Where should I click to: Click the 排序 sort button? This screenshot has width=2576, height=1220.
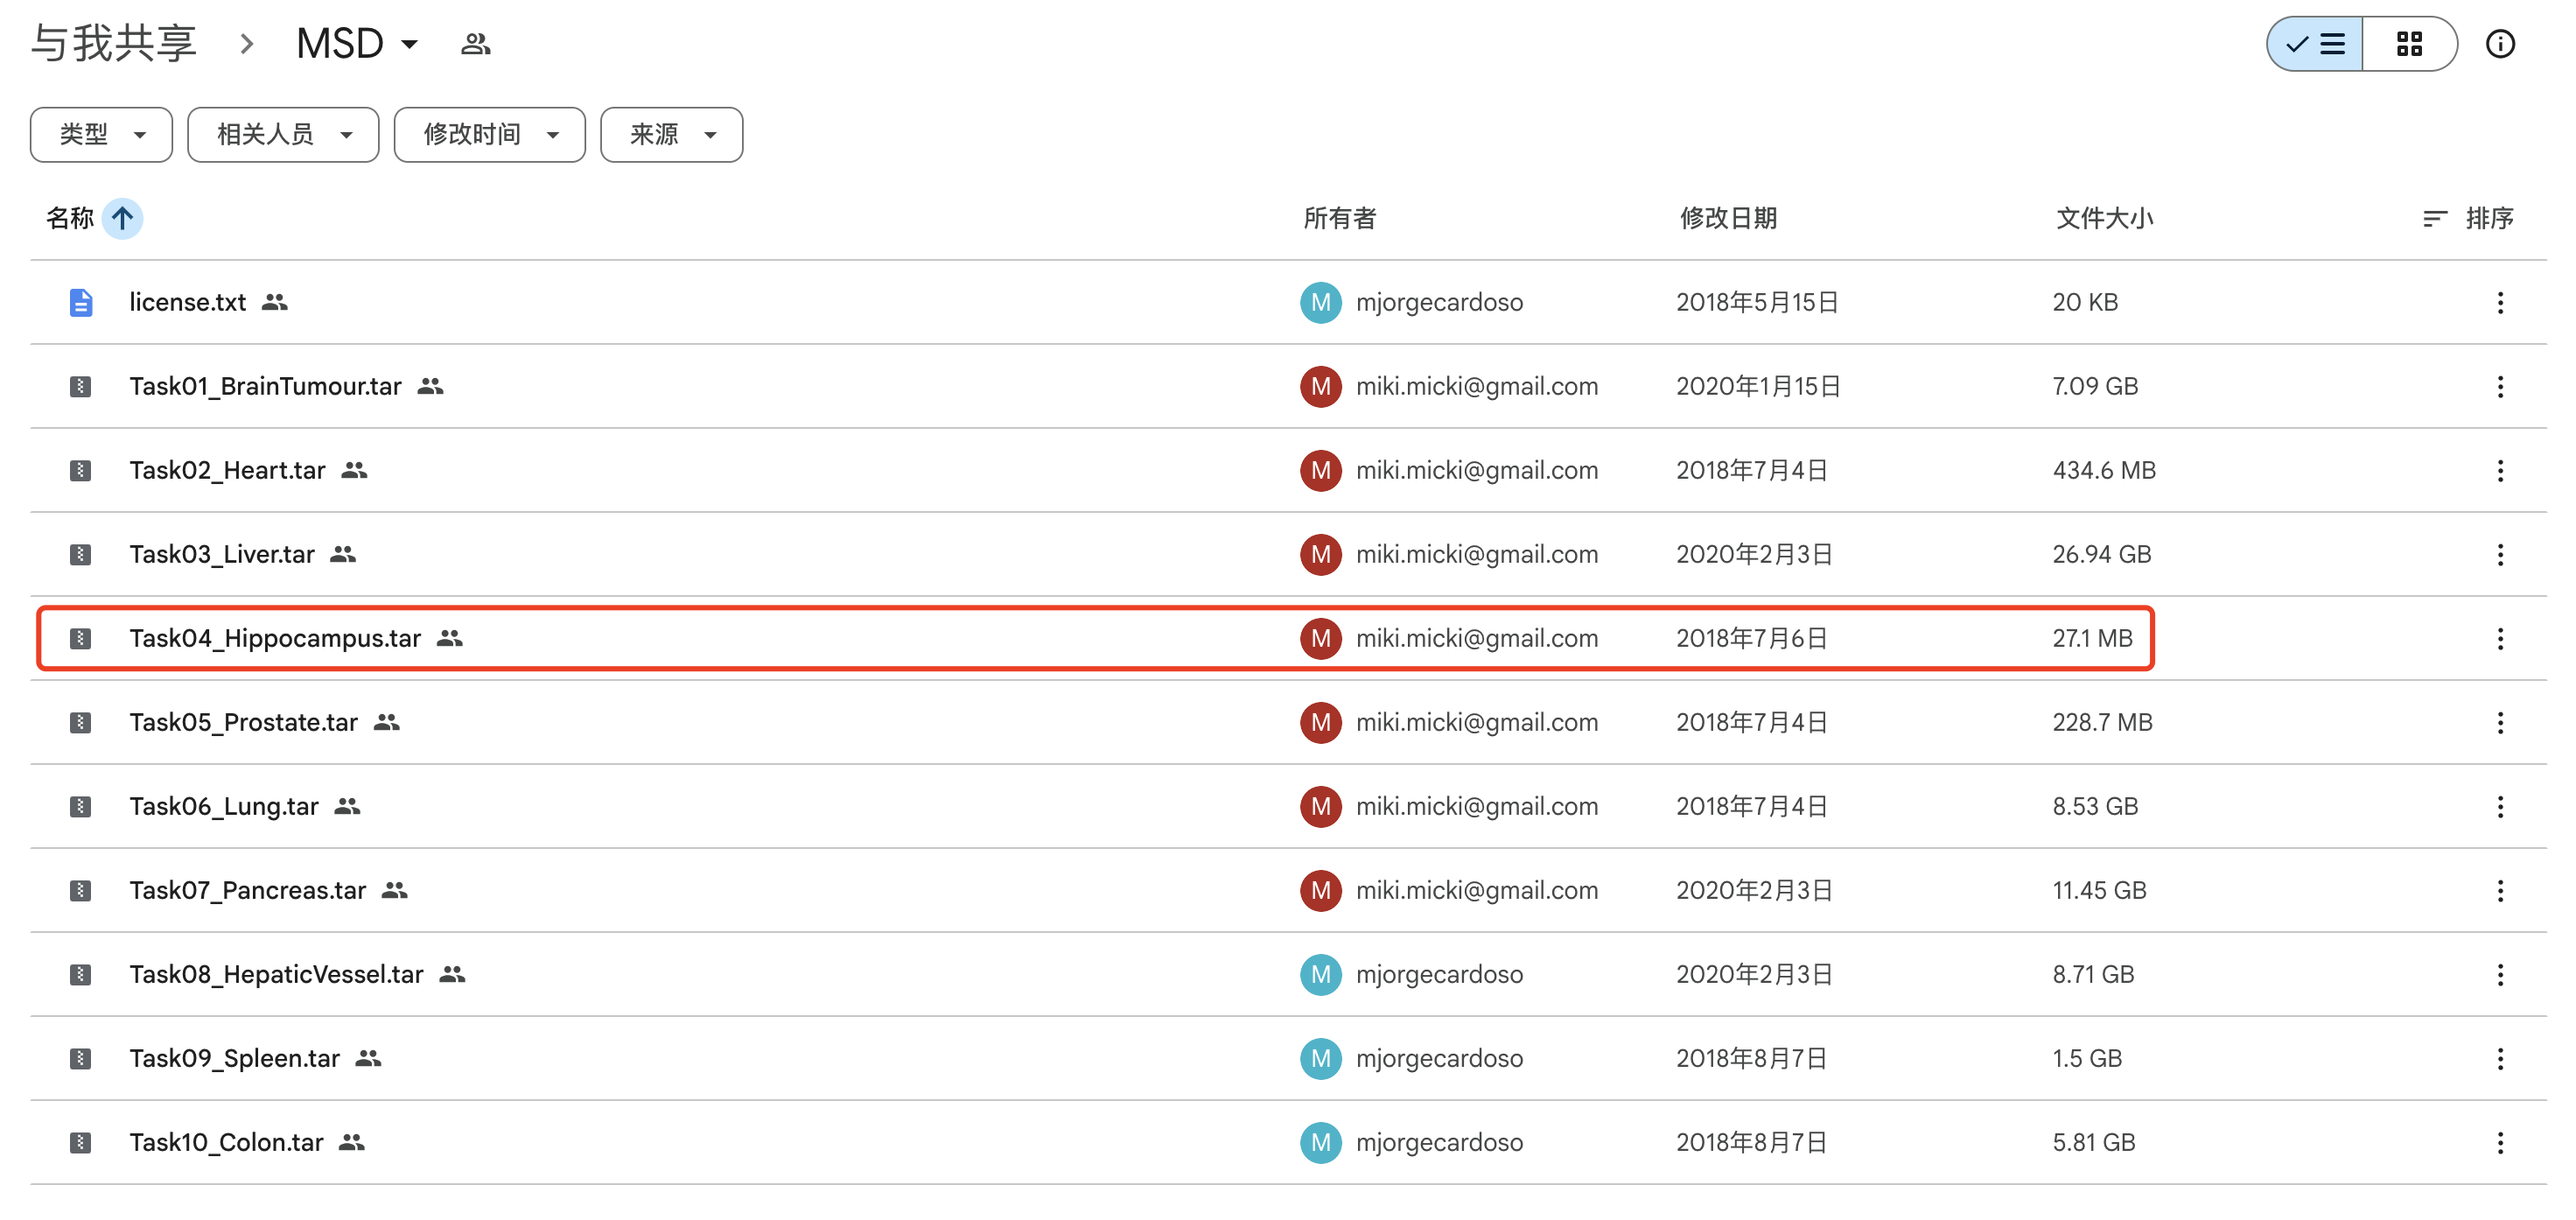[x=2468, y=218]
